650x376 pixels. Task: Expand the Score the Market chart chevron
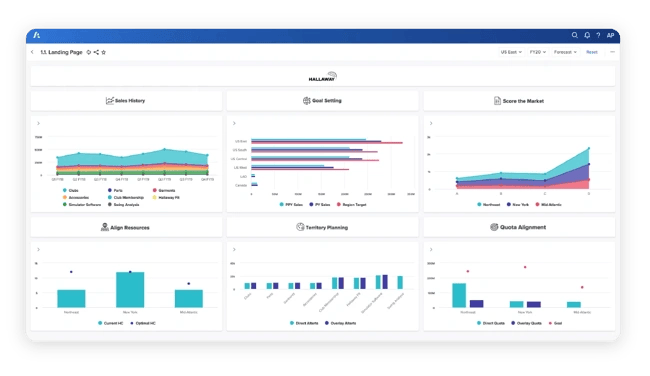(431, 123)
